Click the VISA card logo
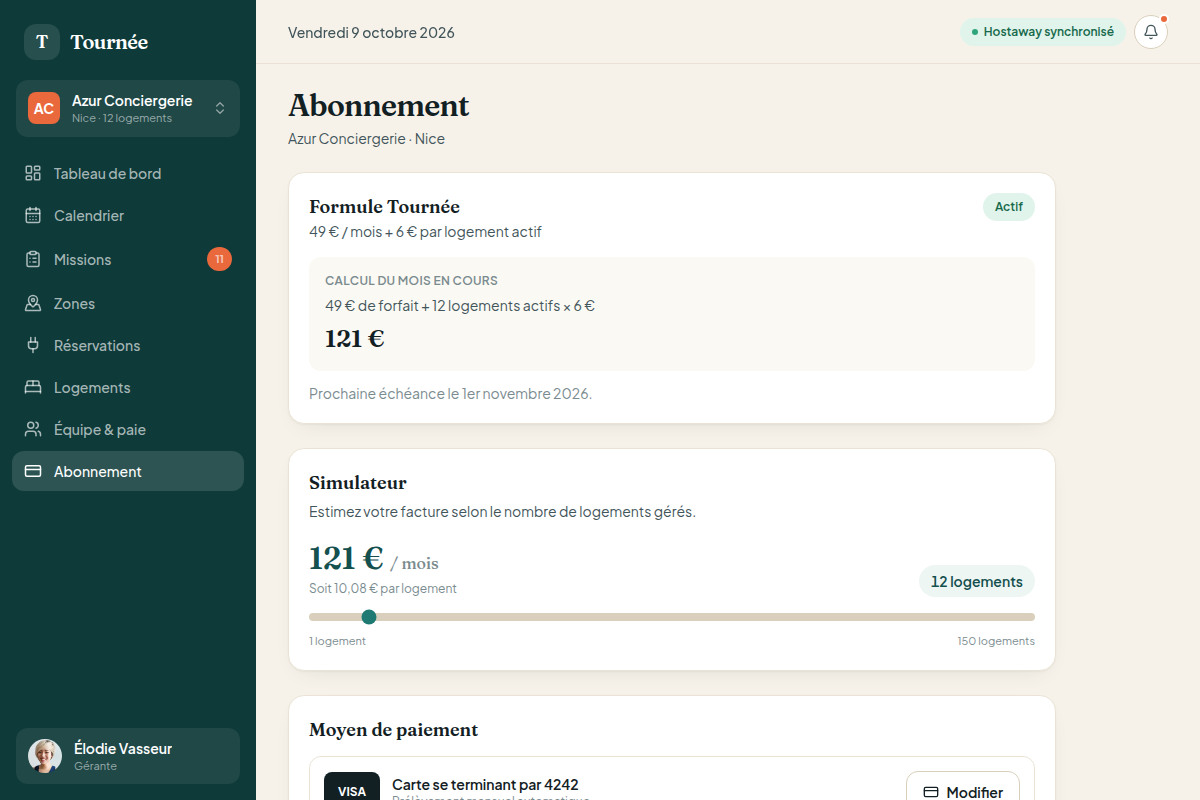 pos(352,788)
